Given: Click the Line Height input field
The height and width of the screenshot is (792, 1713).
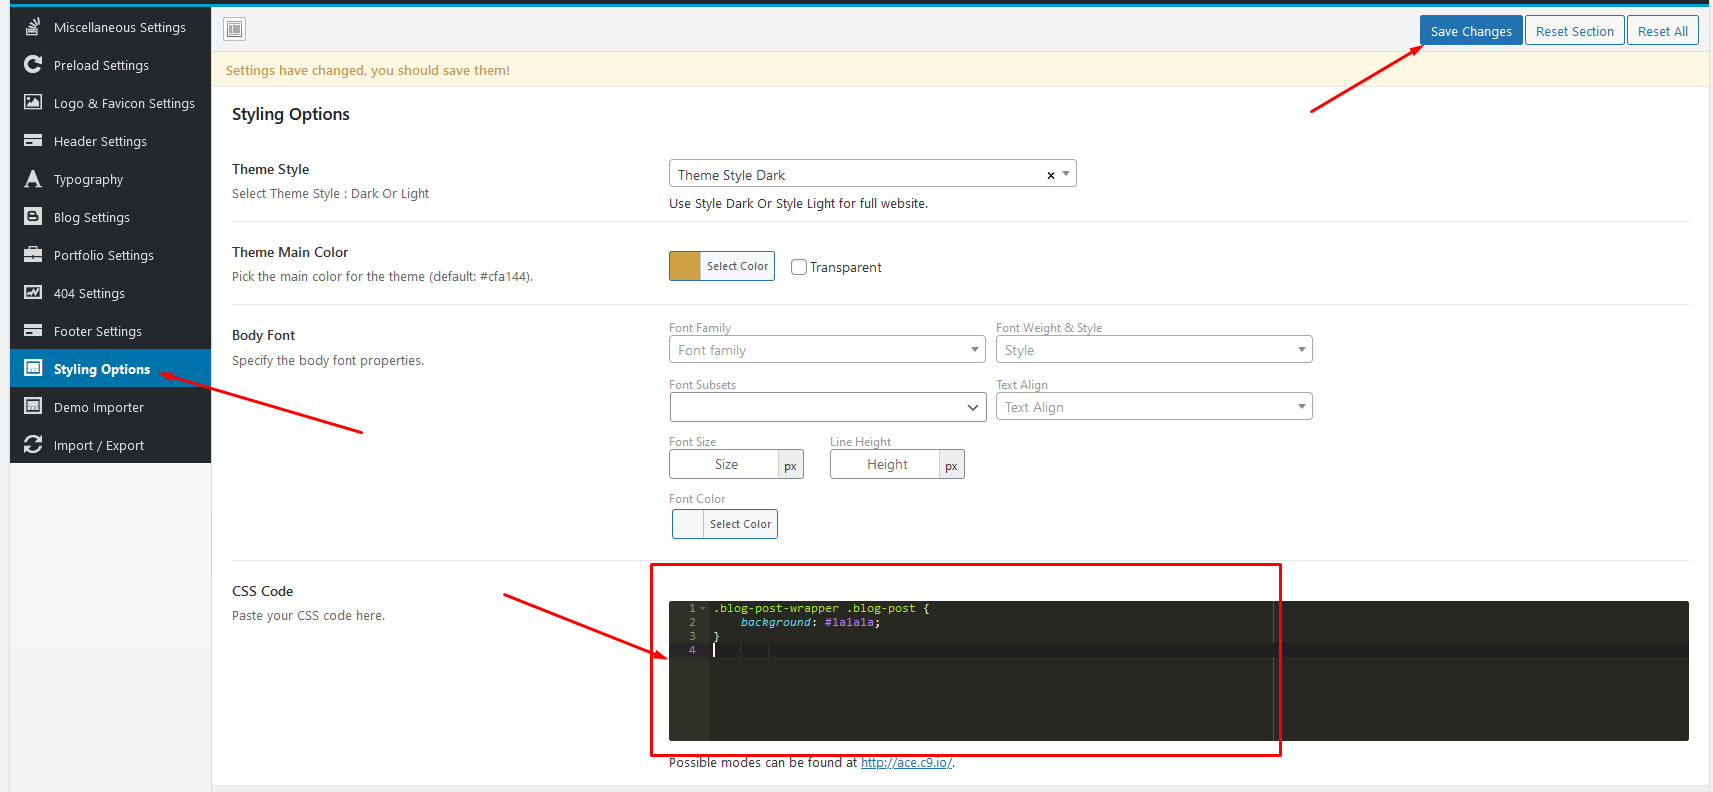Looking at the screenshot, I should (x=887, y=464).
